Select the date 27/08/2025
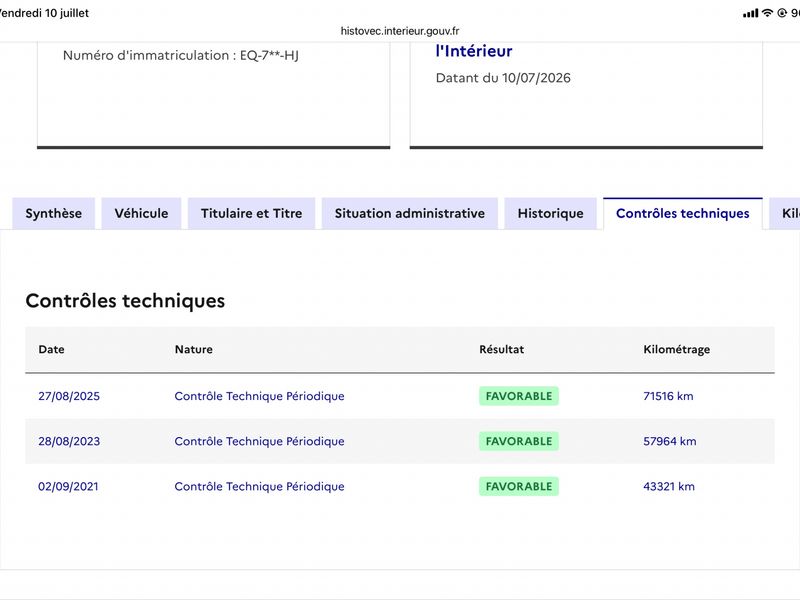800x600 pixels. [x=69, y=396]
